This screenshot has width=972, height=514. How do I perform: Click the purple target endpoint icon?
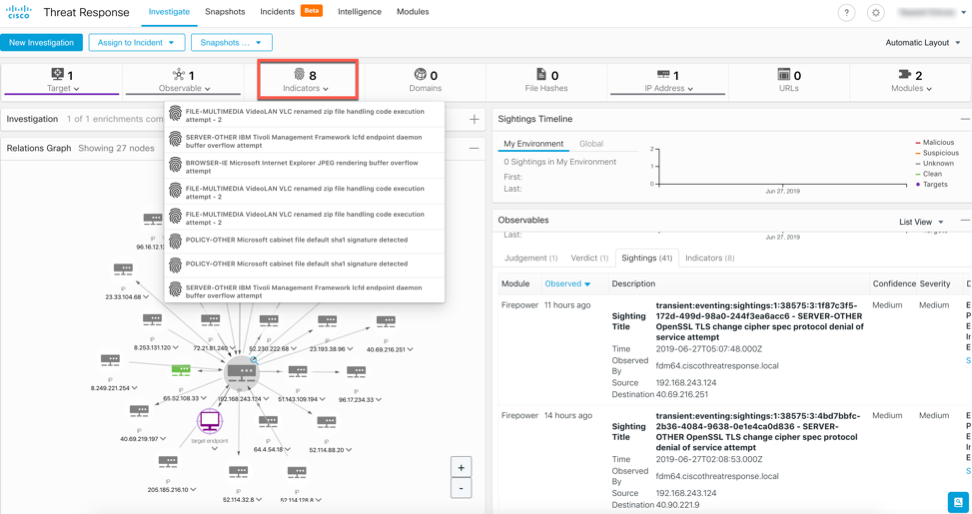coord(209,421)
